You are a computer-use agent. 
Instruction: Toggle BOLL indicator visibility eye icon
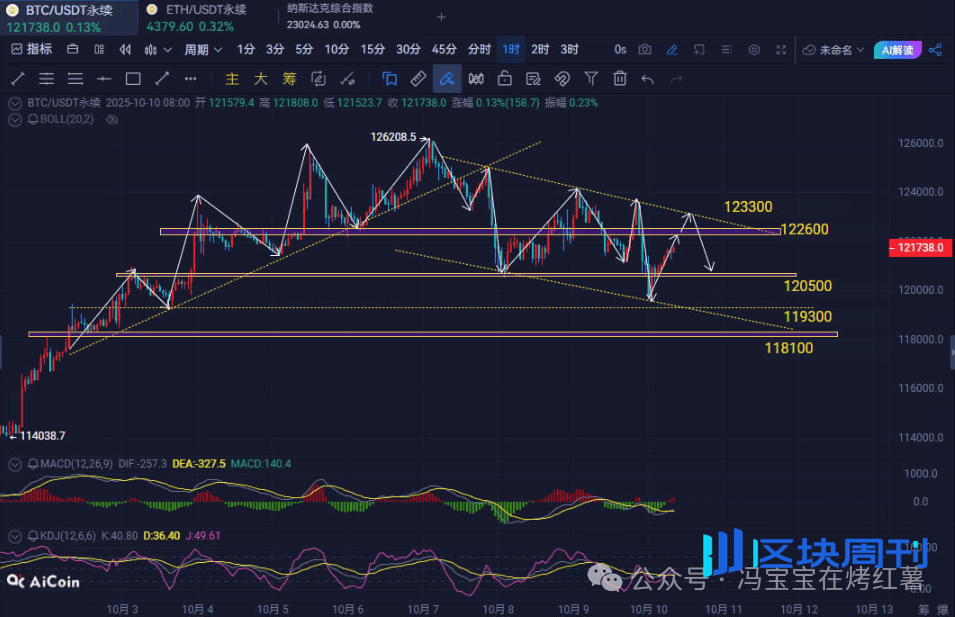click(112, 119)
